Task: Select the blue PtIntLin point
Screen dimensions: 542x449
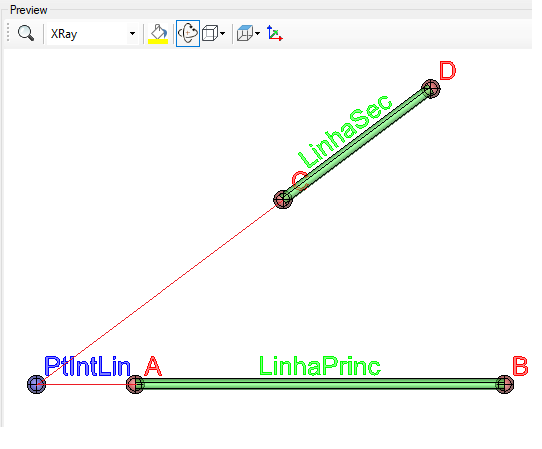Action: 36,384
